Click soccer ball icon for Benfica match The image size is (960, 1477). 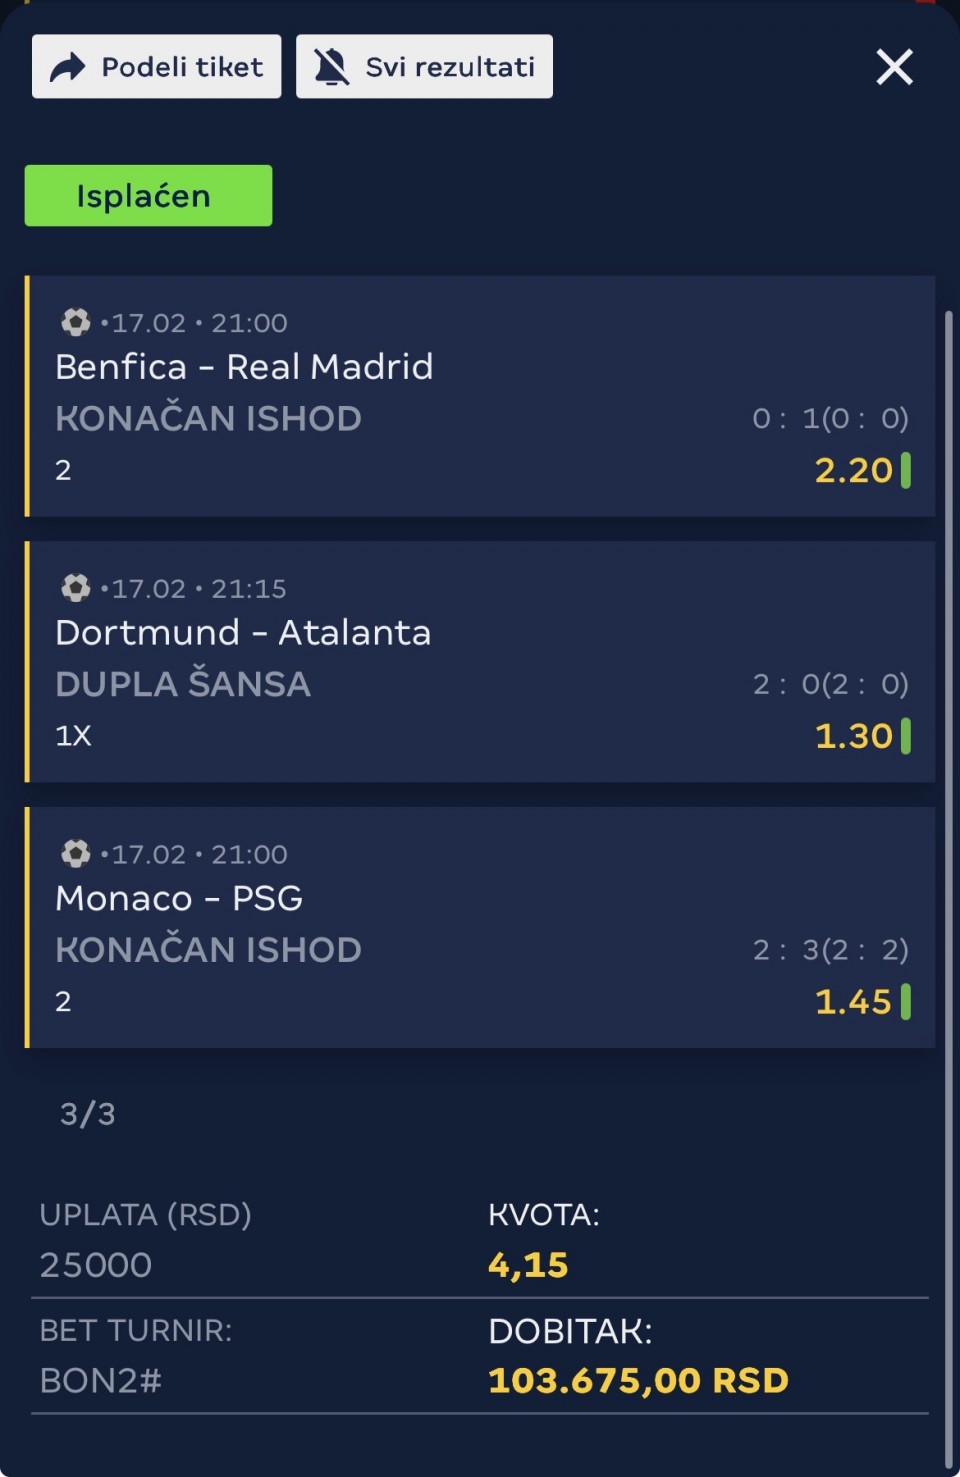[75, 322]
